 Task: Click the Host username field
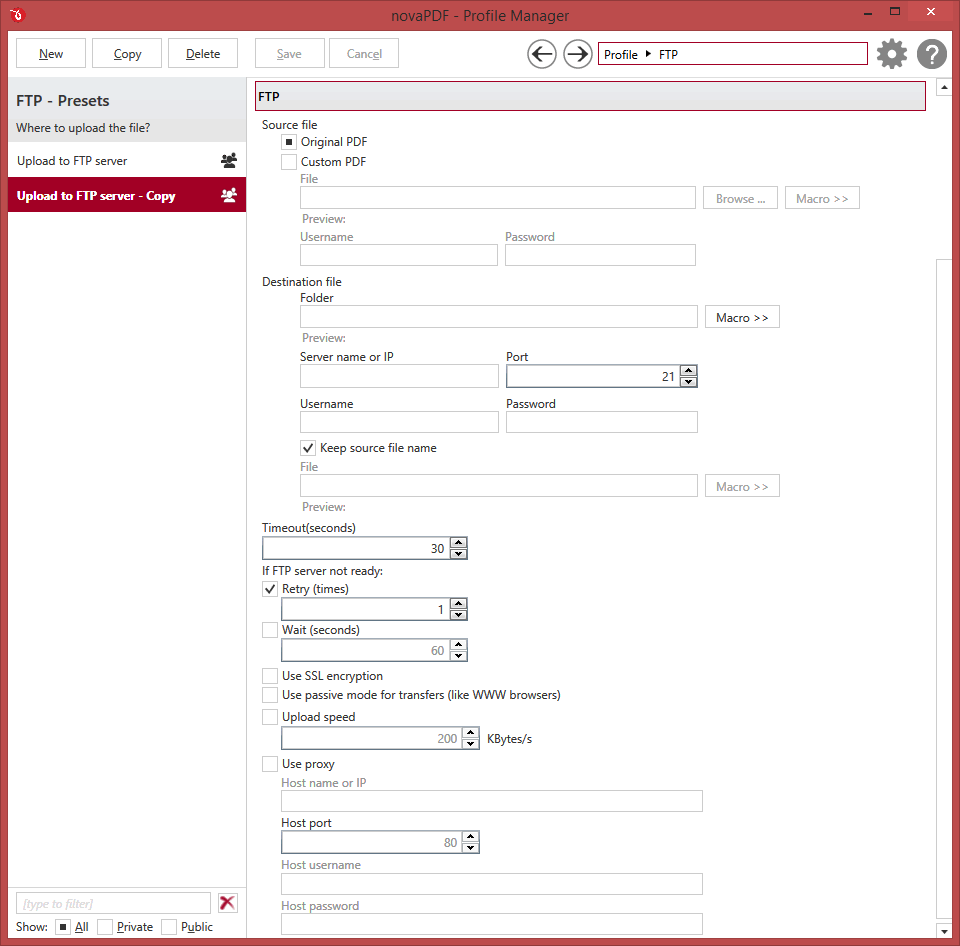tap(492, 884)
